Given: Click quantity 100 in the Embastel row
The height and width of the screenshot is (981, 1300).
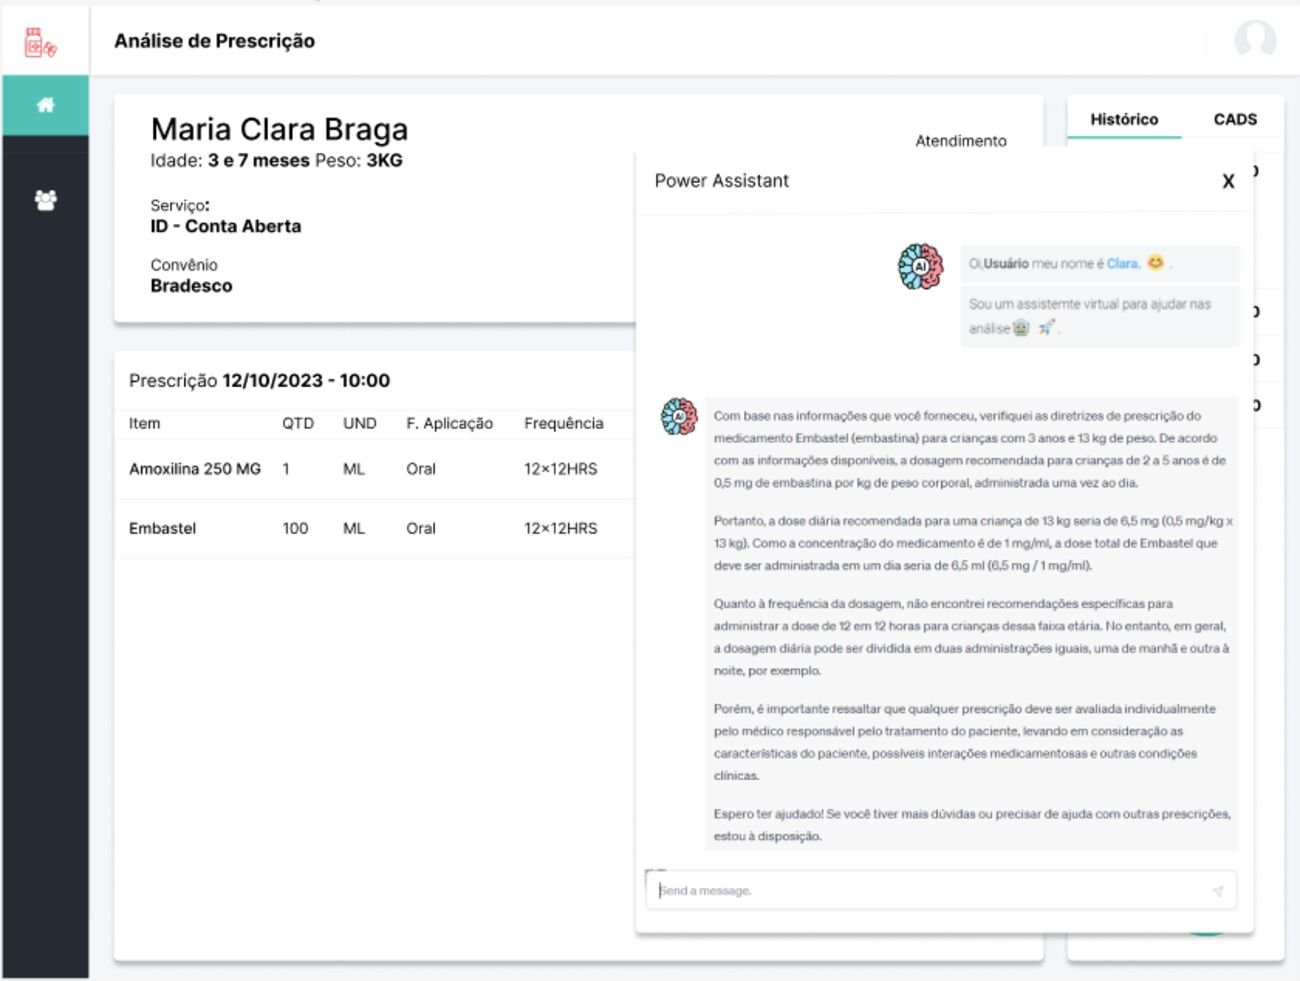Looking at the screenshot, I should point(295,528).
